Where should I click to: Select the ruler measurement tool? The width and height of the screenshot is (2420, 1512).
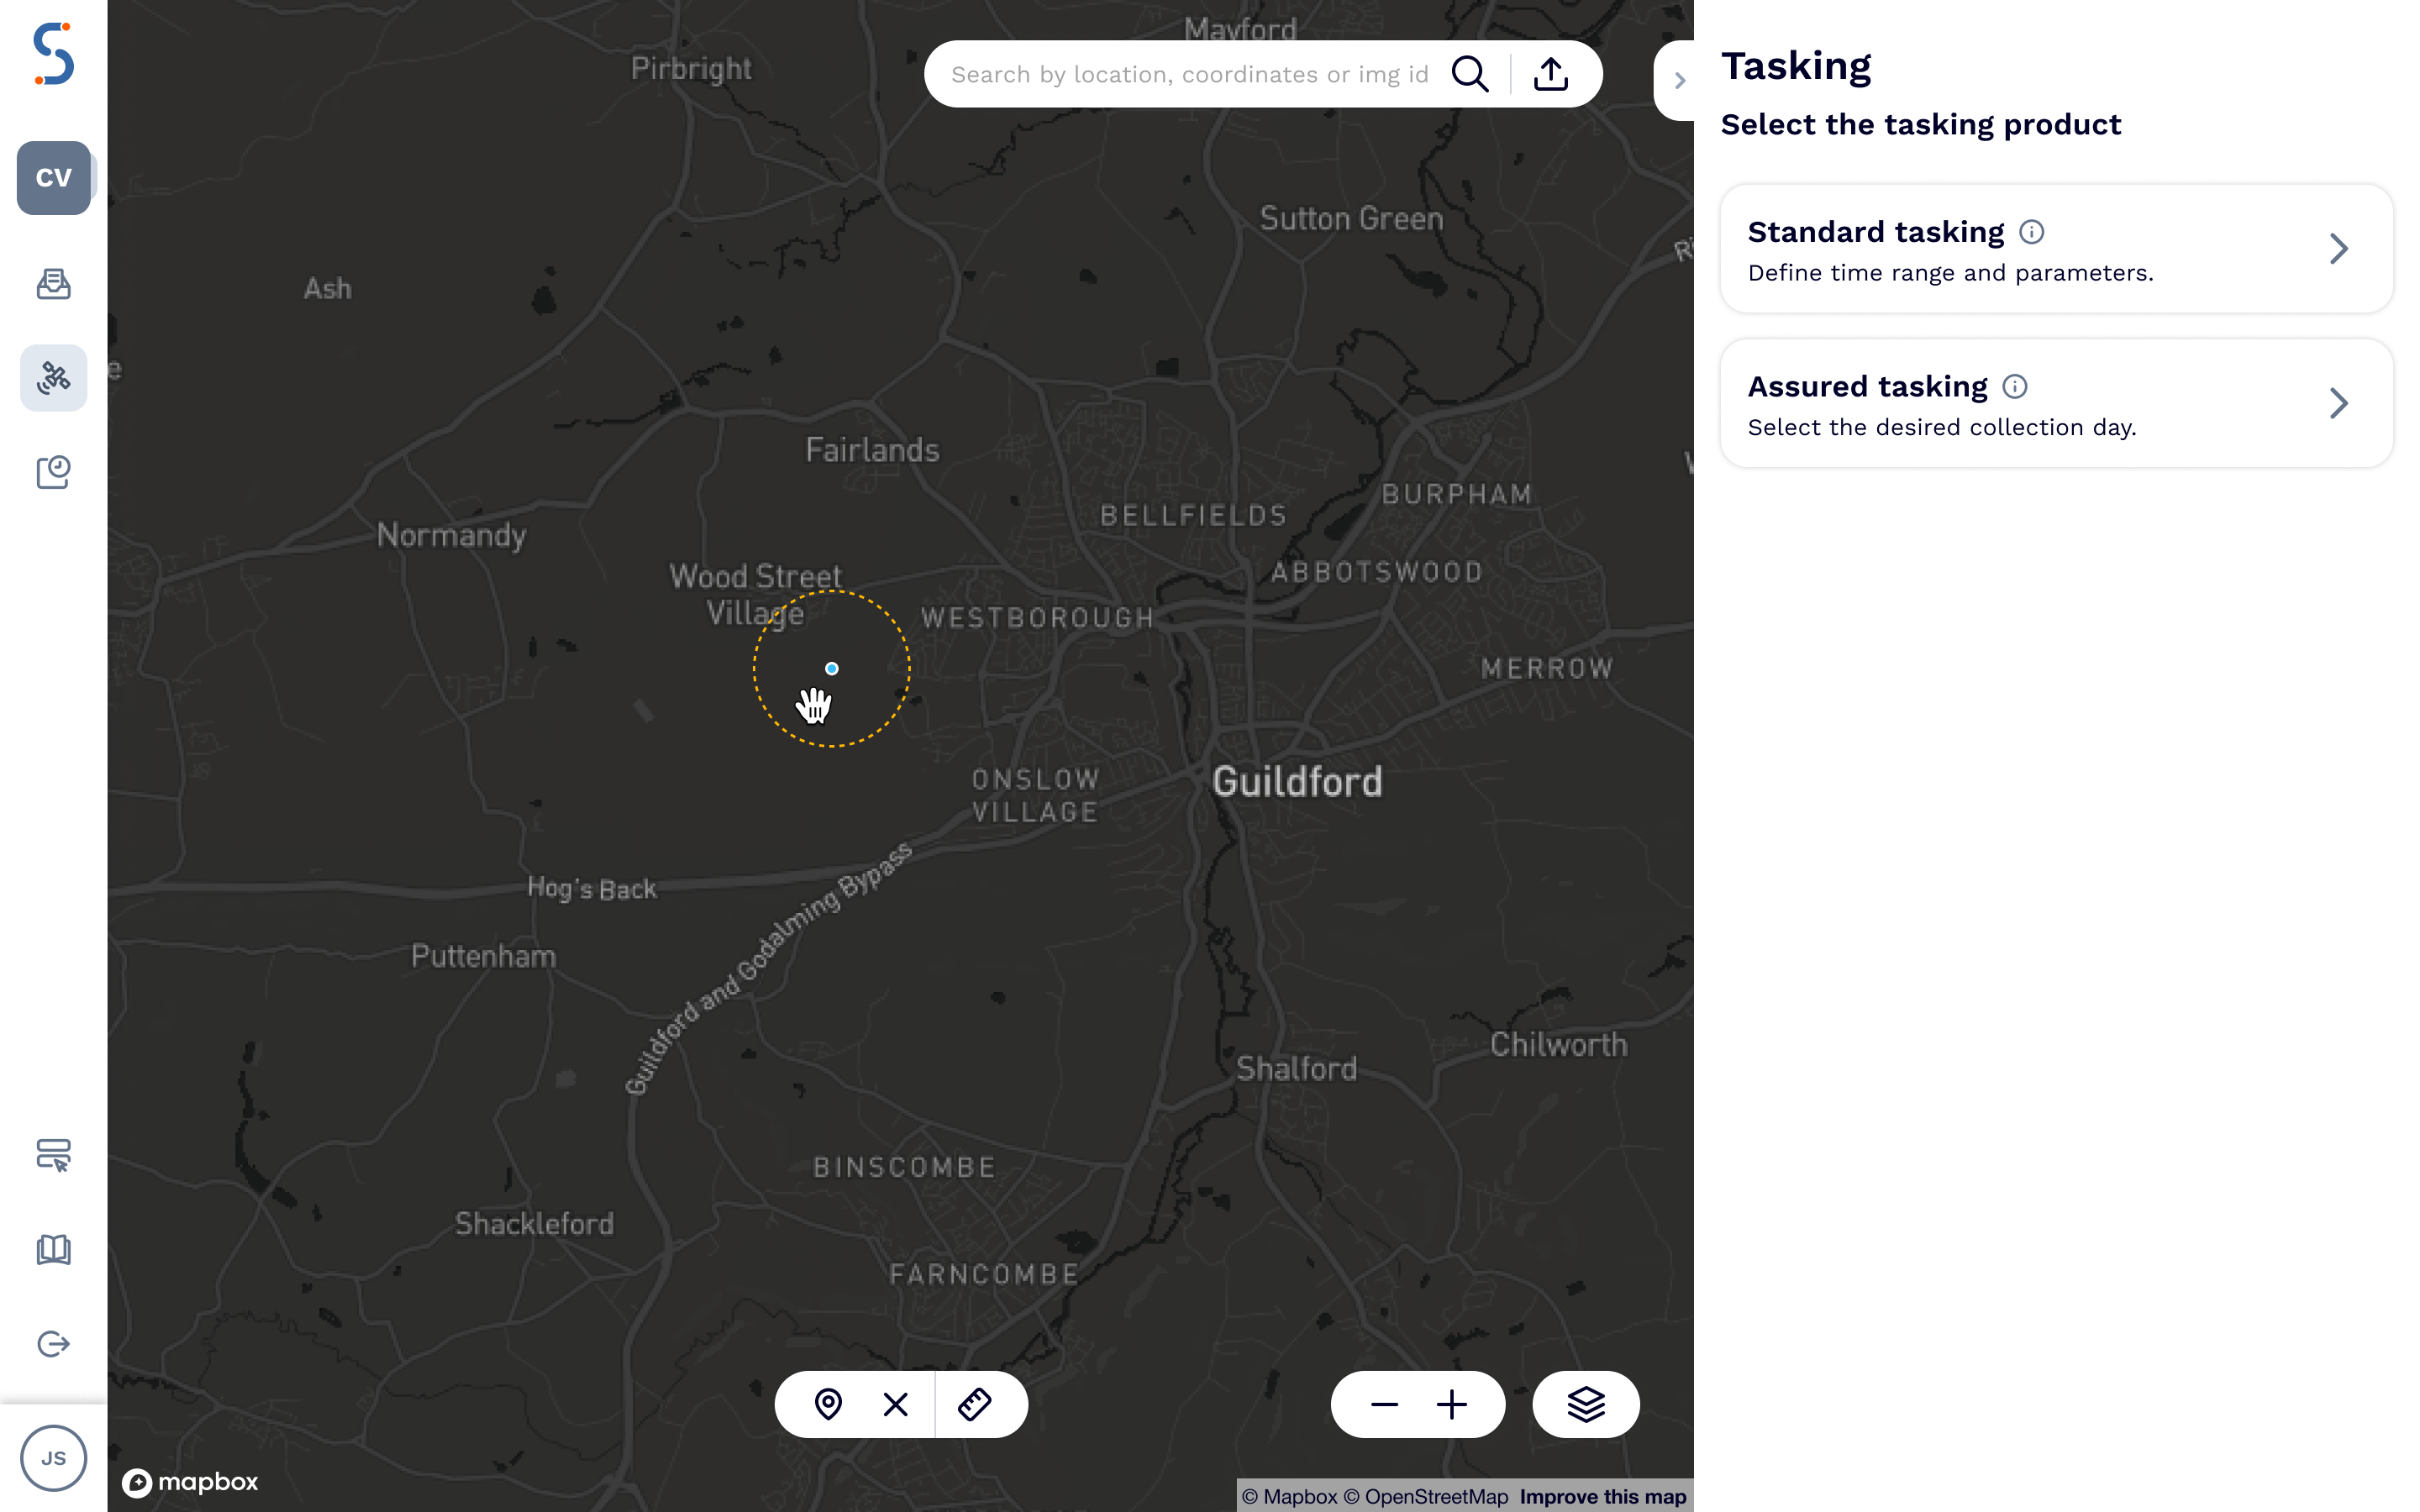pyautogui.click(x=974, y=1404)
